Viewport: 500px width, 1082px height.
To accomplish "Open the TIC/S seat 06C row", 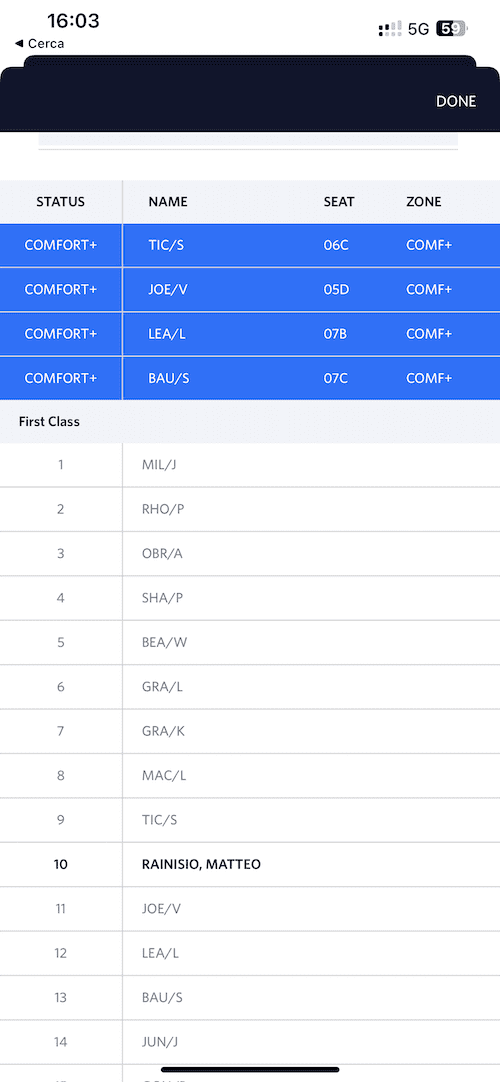I will [250, 245].
